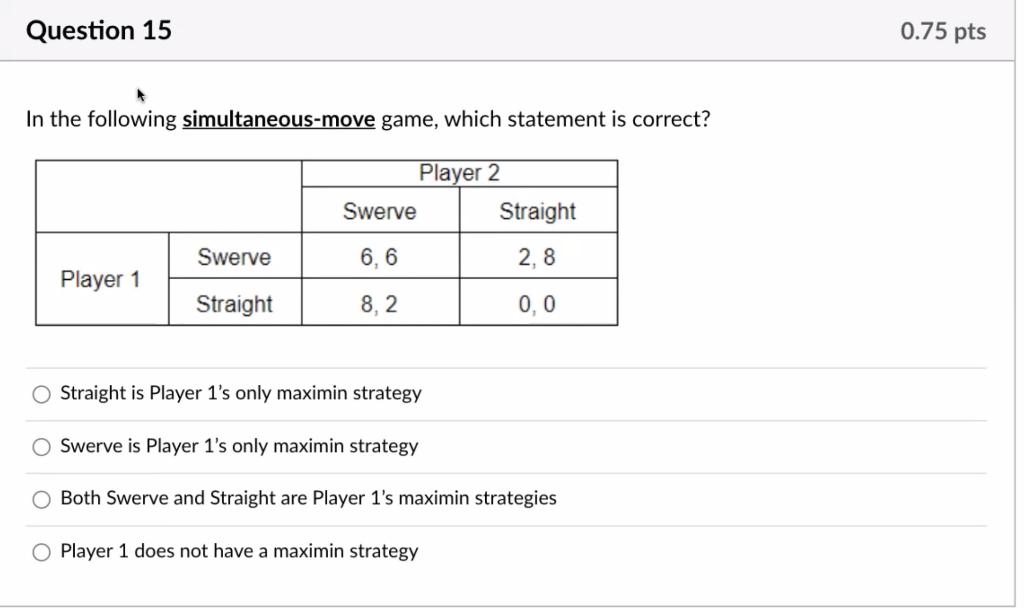Select radio button for Straight only maximin strategy
Viewport: 1024px width, 608px height.
(42, 394)
